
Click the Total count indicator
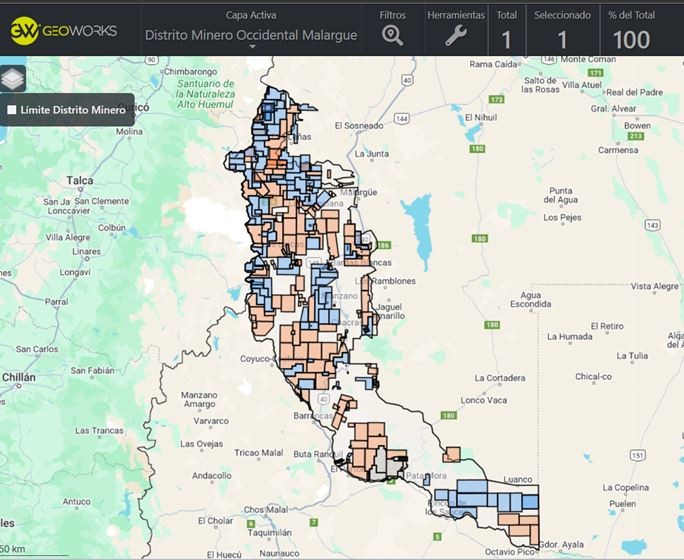(507, 40)
